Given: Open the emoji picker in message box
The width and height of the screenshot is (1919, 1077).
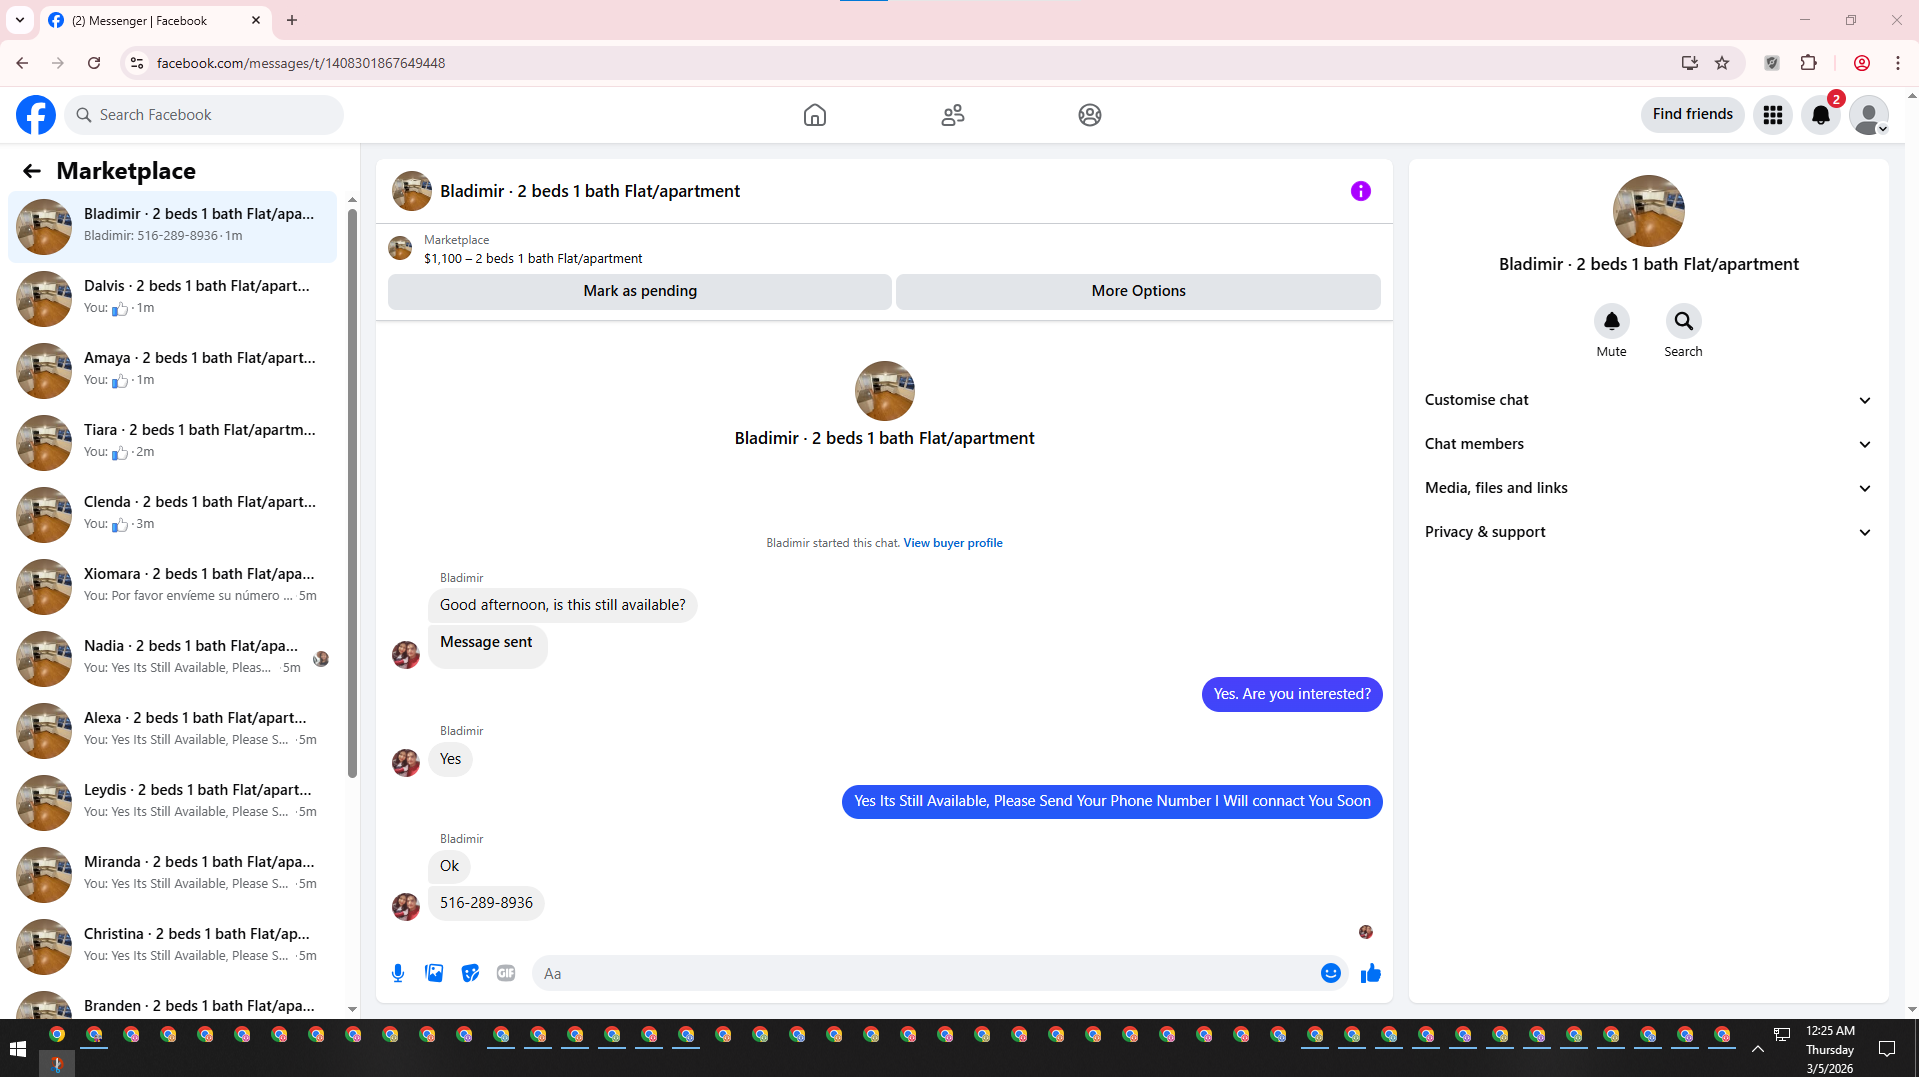Looking at the screenshot, I should click(1331, 973).
